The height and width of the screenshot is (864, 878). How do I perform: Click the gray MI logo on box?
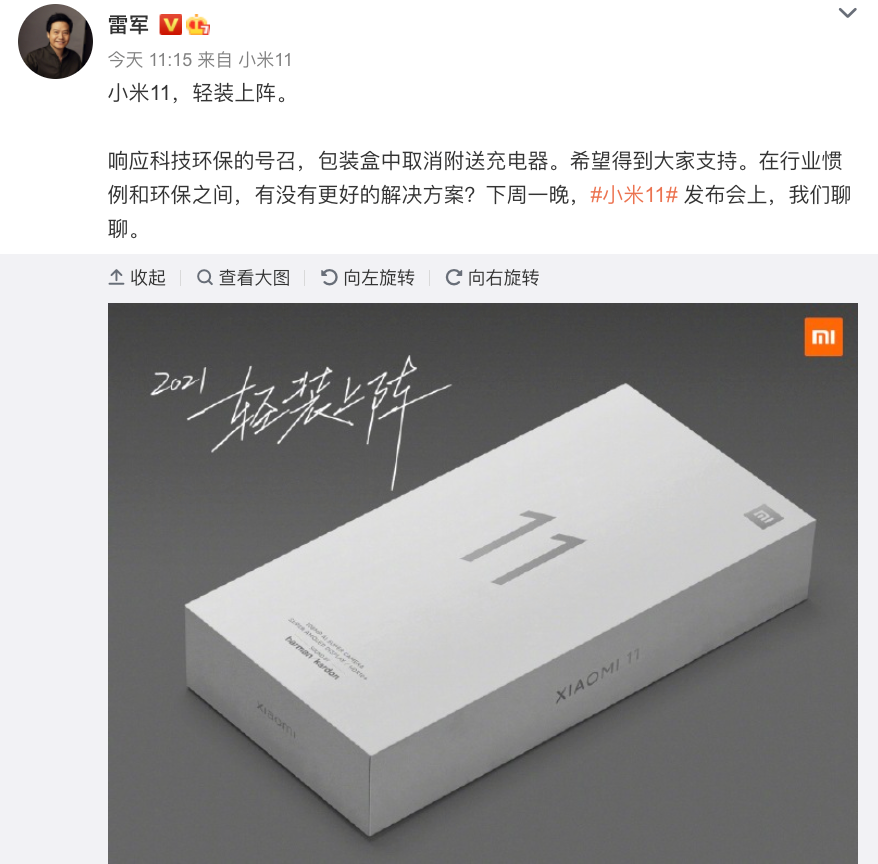pos(763,516)
